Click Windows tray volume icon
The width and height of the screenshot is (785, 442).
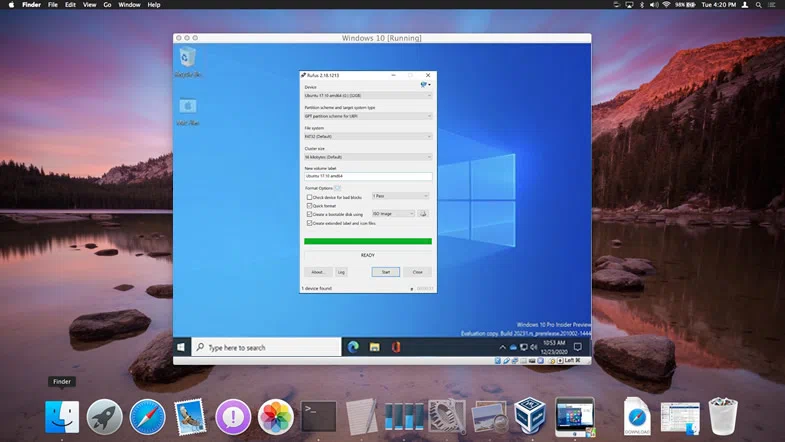[534, 347]
